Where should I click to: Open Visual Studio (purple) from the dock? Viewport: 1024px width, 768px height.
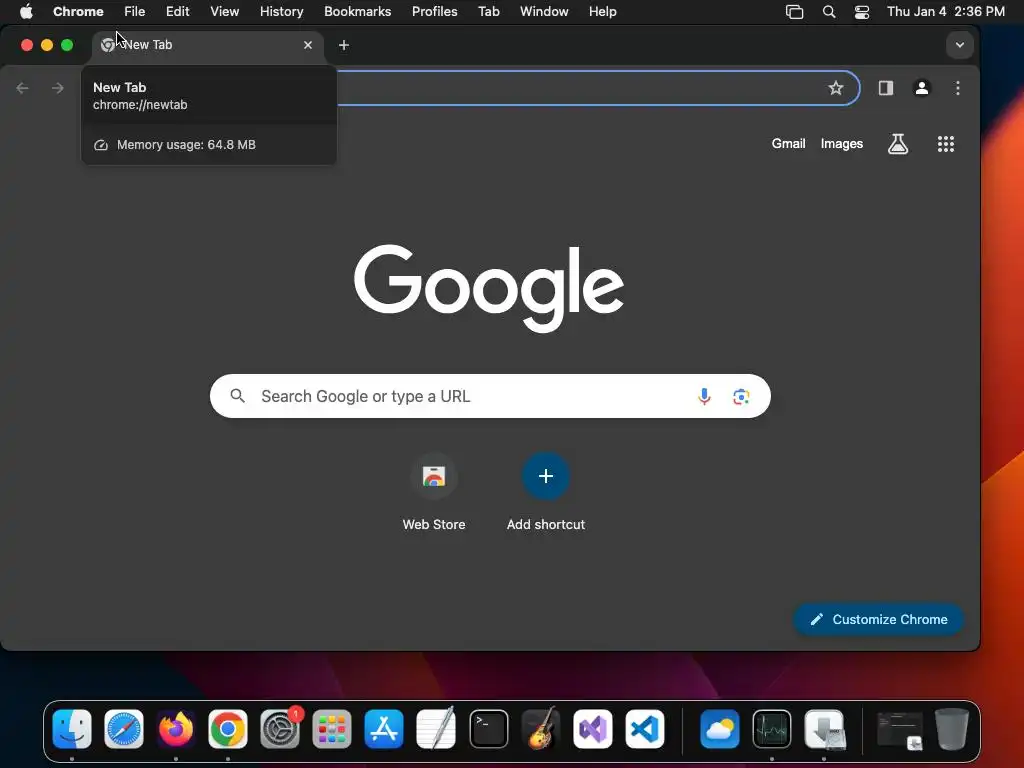[593, 729]
